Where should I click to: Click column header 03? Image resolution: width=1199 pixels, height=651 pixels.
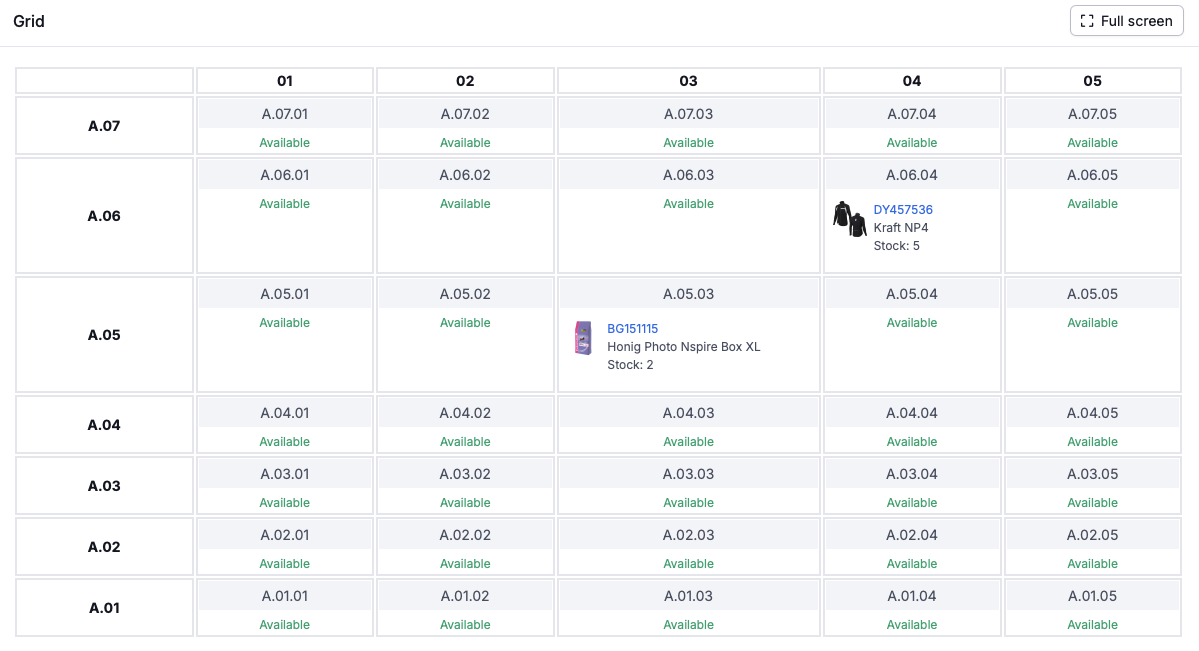pos(688,81)
